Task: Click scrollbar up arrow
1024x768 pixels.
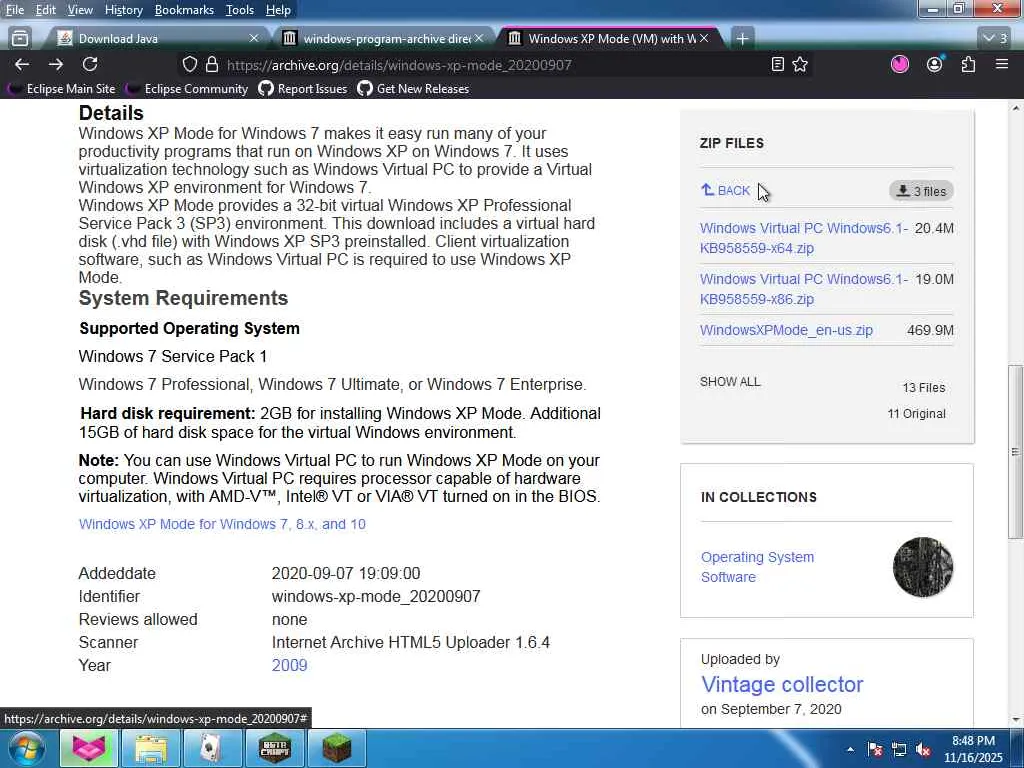Action: (1014, 107)
